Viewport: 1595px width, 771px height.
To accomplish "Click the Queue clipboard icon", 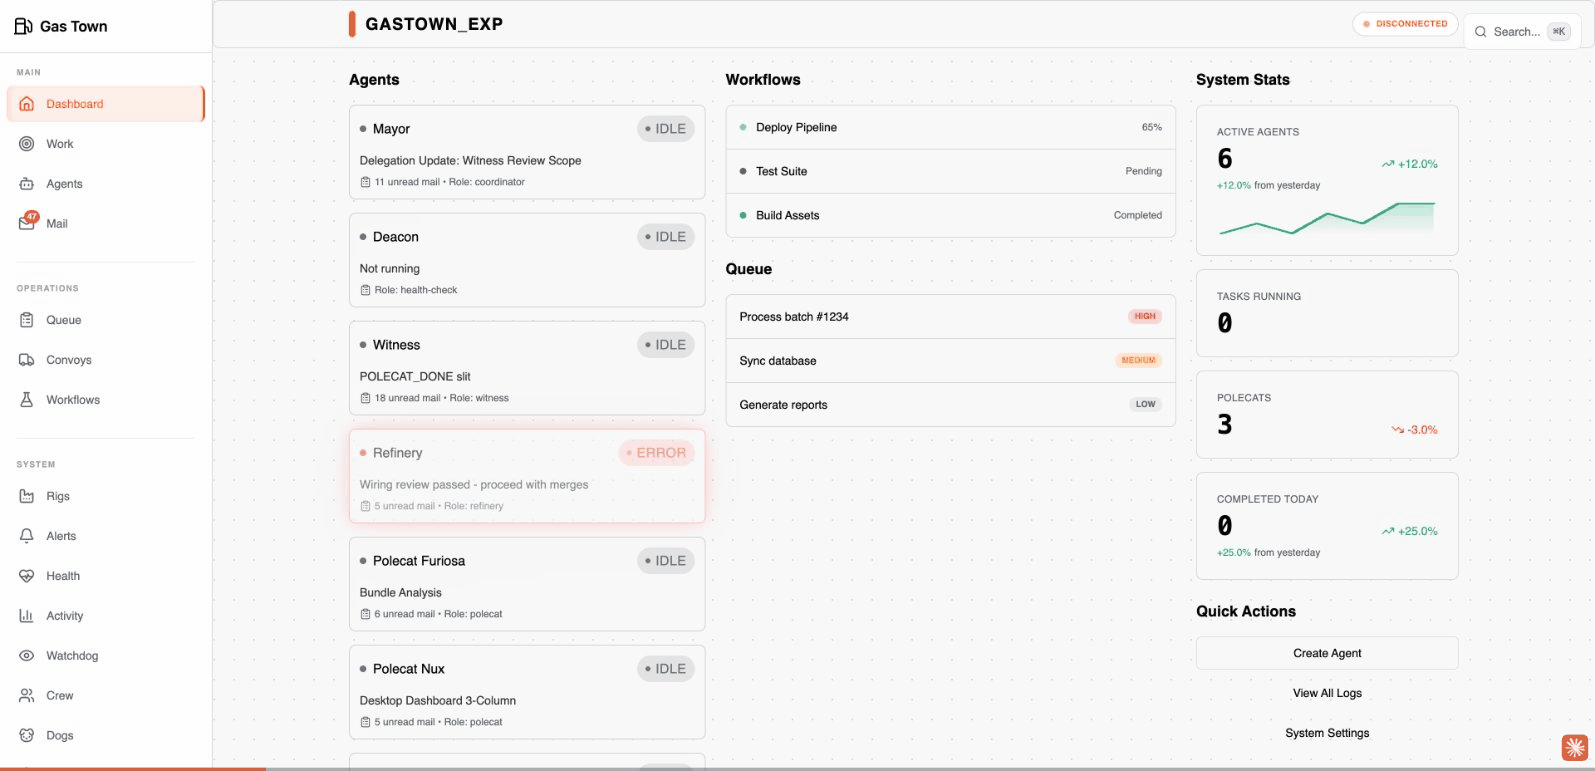I will pyautogui.click(x=27, y=320).
